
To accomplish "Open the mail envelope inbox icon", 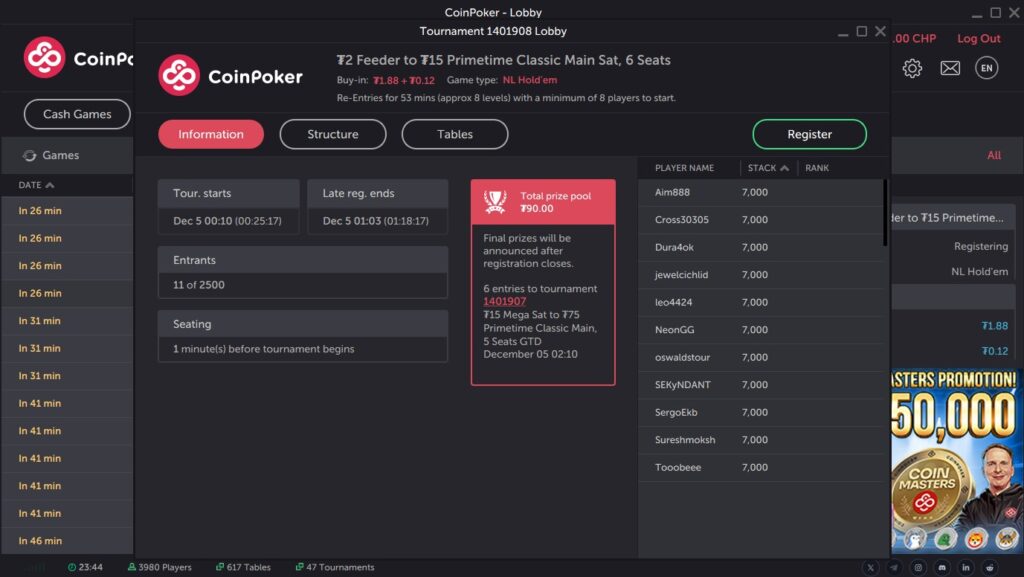I will click(950, 68).
